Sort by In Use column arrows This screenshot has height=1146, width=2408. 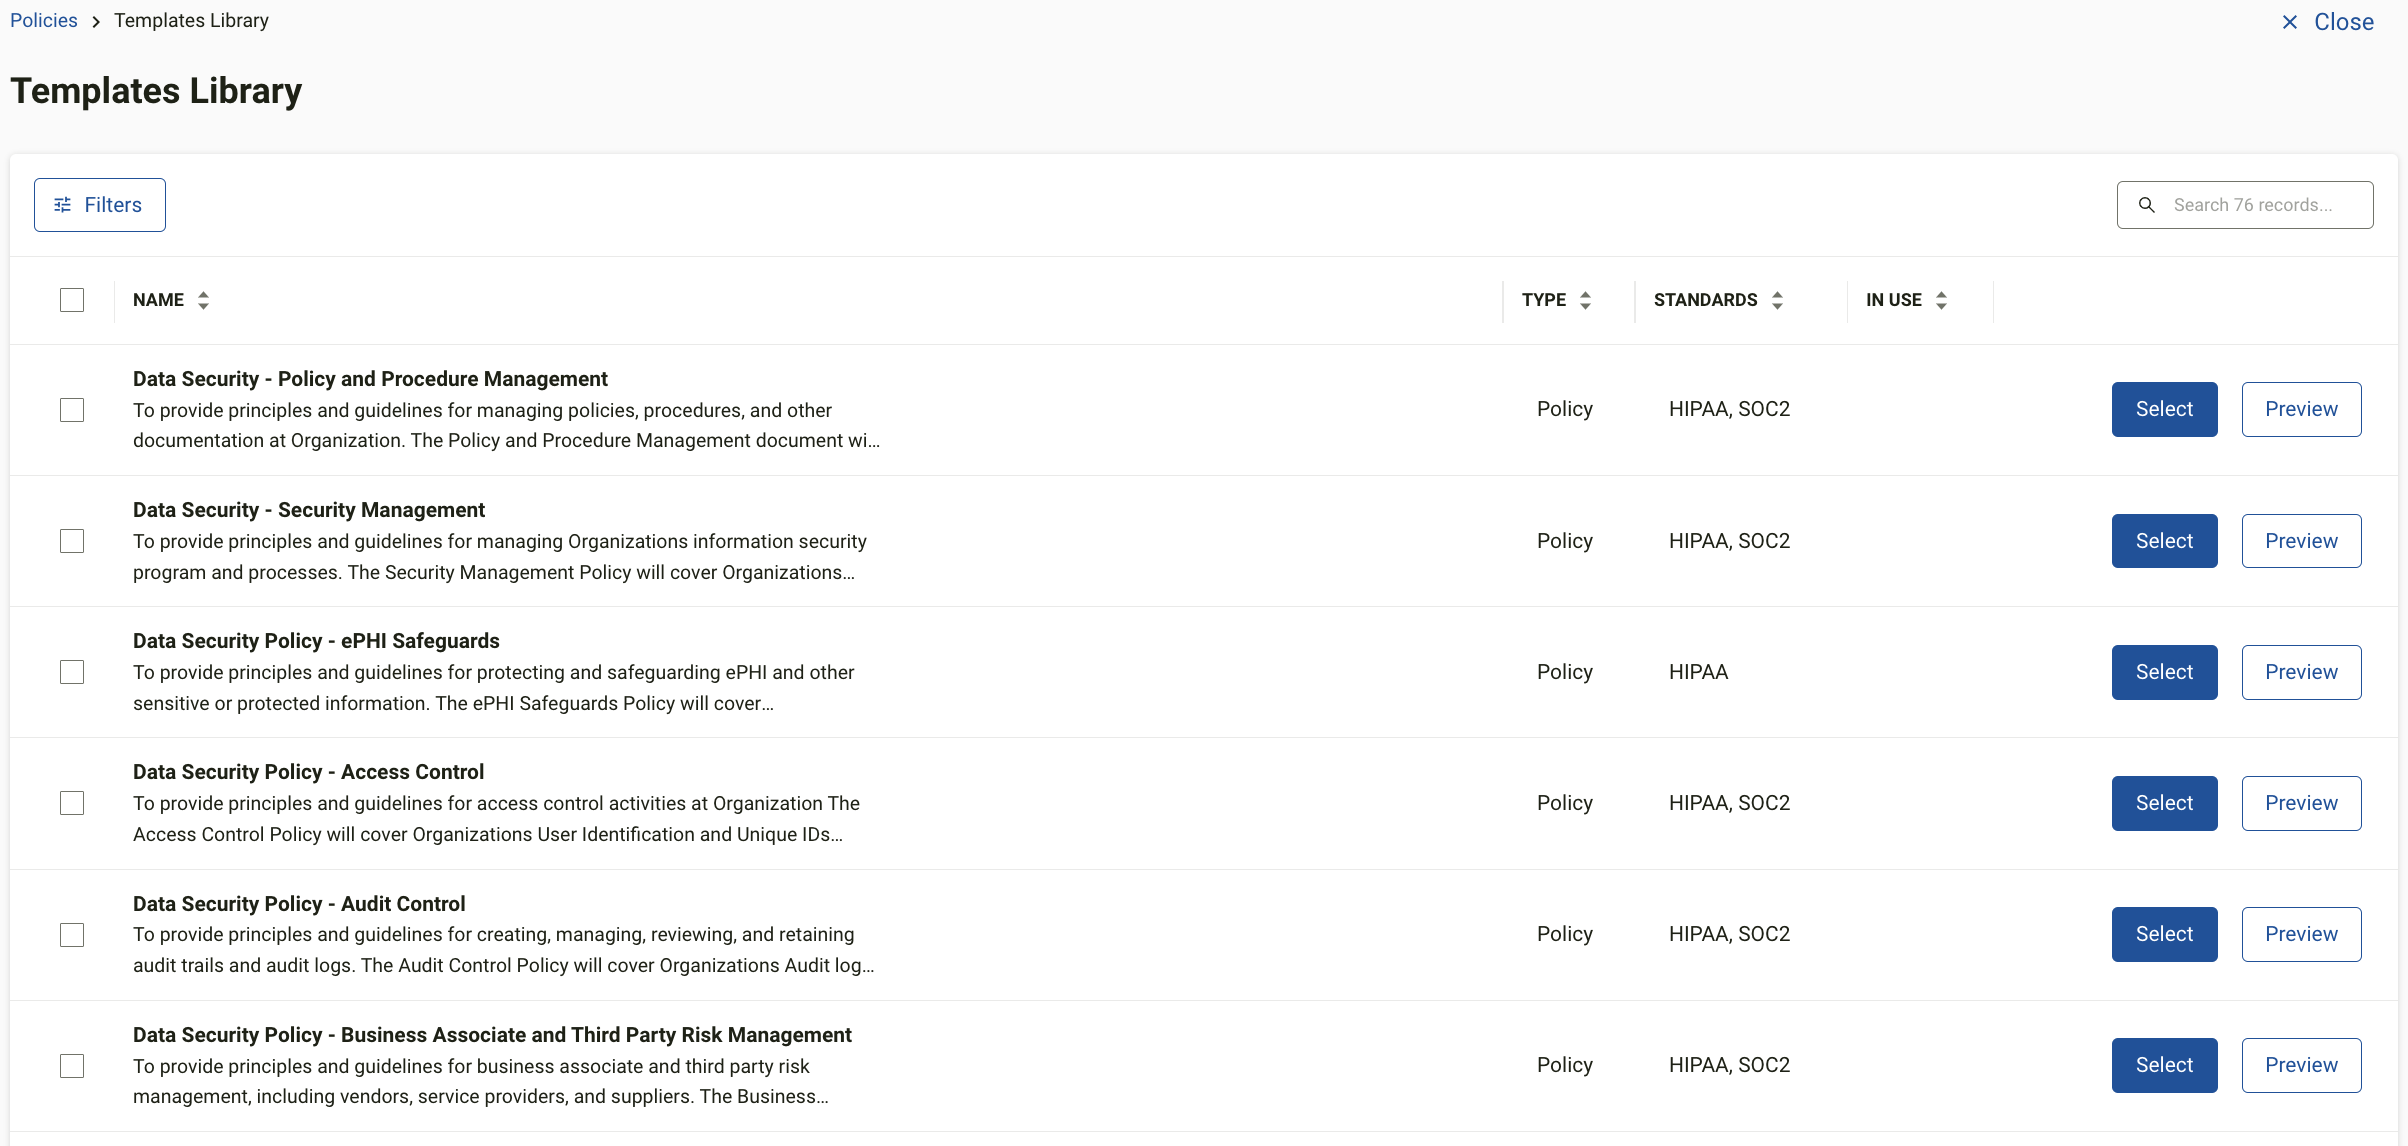click(1941, 300)
